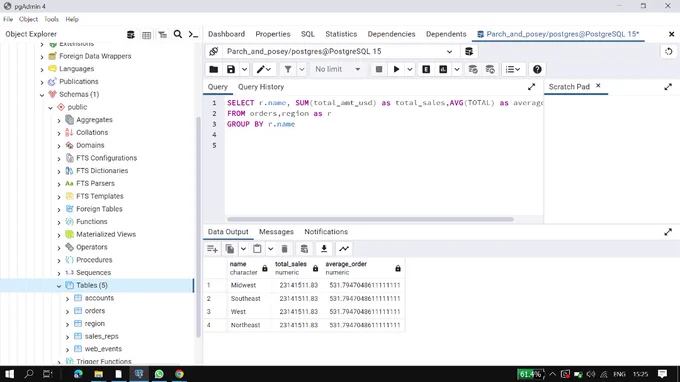Open WhatsApp from the taskbar

tap(159, 374)
